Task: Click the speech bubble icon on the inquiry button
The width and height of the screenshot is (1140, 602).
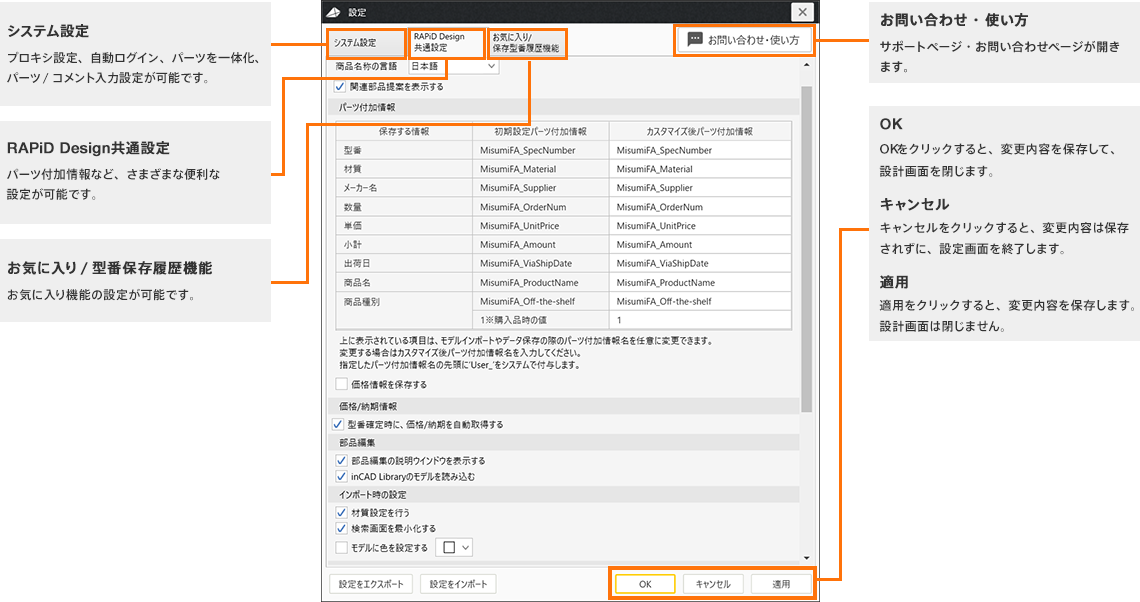Action: (694, 39)
